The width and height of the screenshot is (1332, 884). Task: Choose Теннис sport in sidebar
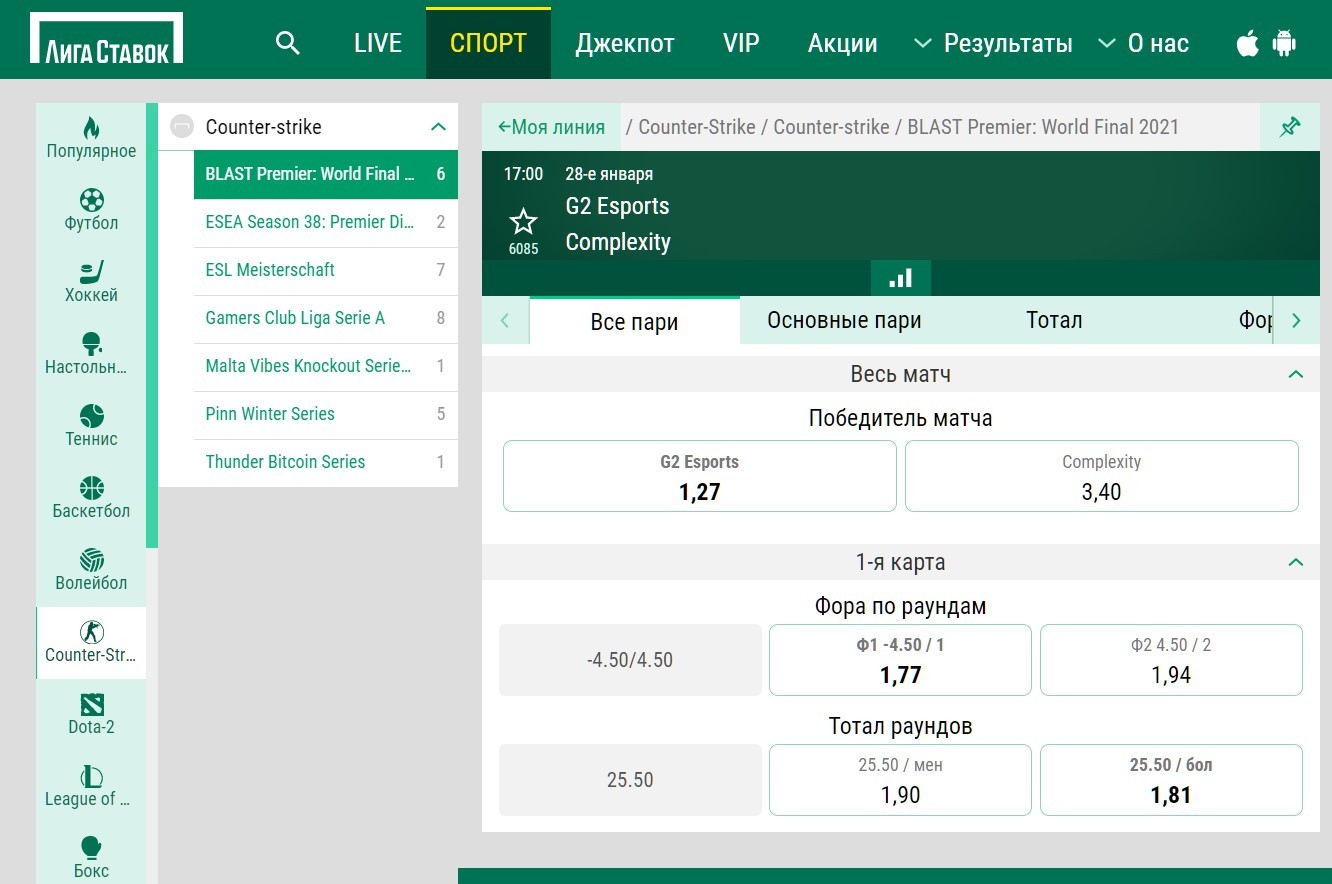91,426
